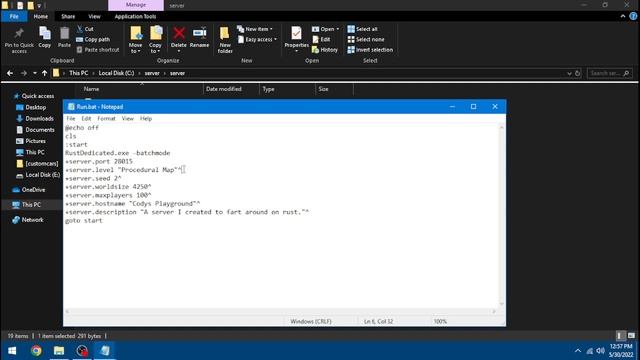This screenshot has width=640, height=360.
Task: Click Copy path in ribbon
Action: [x=93, y=40]
